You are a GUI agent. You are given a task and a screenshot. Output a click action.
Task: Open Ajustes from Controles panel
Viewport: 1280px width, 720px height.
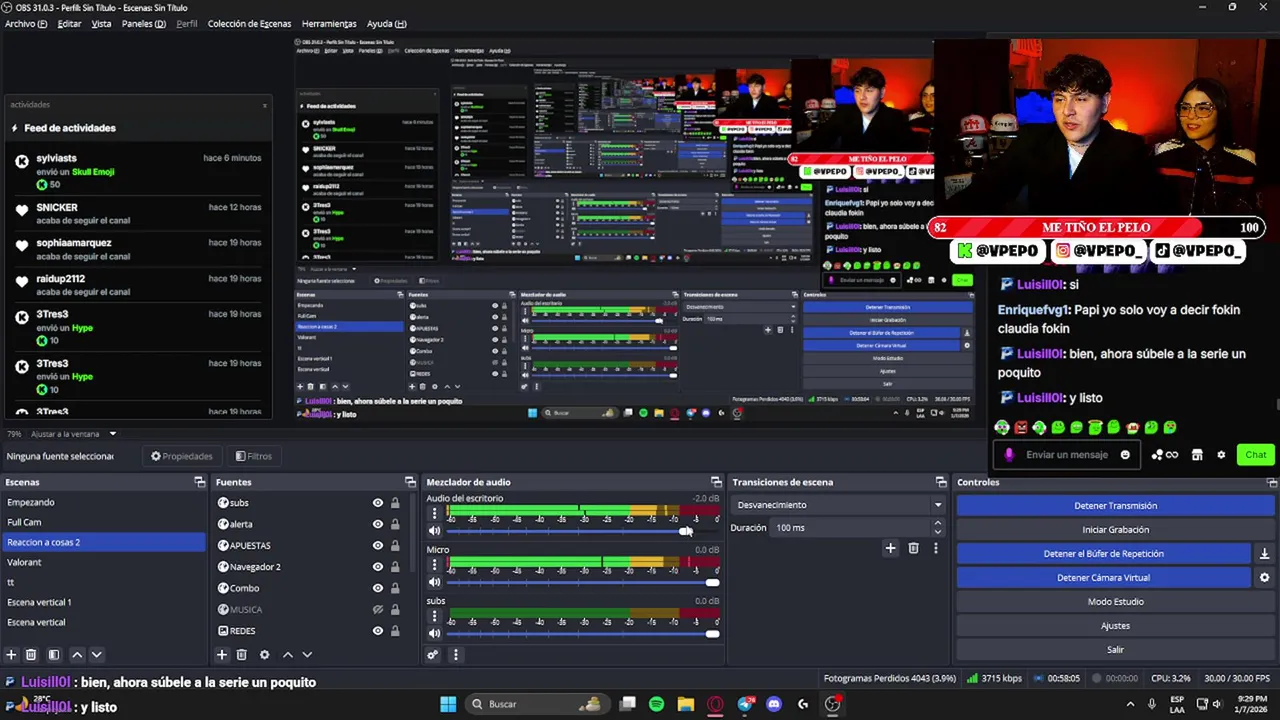tap(1115, 626)
